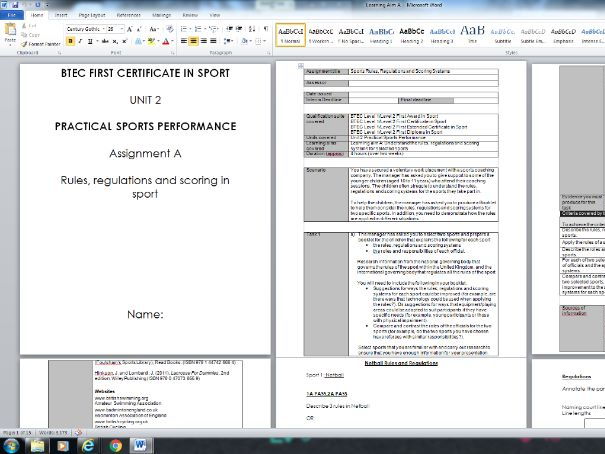This screenshot has width=605, height=454.
Task: Click the Sort icon
Action: point(252,29)
